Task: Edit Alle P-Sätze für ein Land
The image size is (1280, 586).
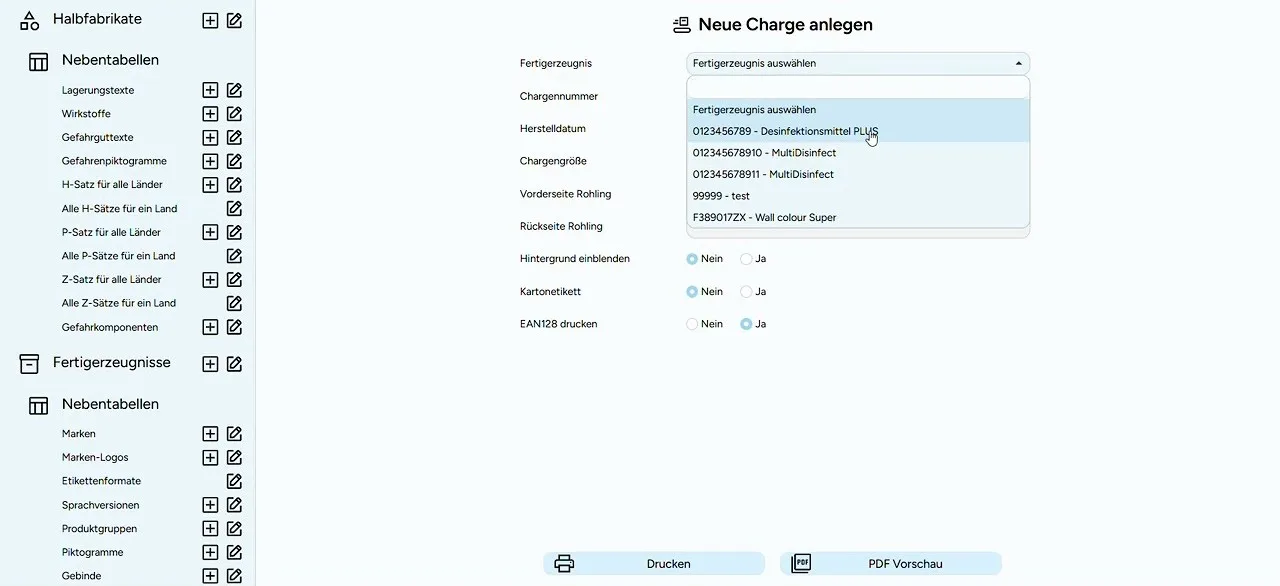Action: 234,256
